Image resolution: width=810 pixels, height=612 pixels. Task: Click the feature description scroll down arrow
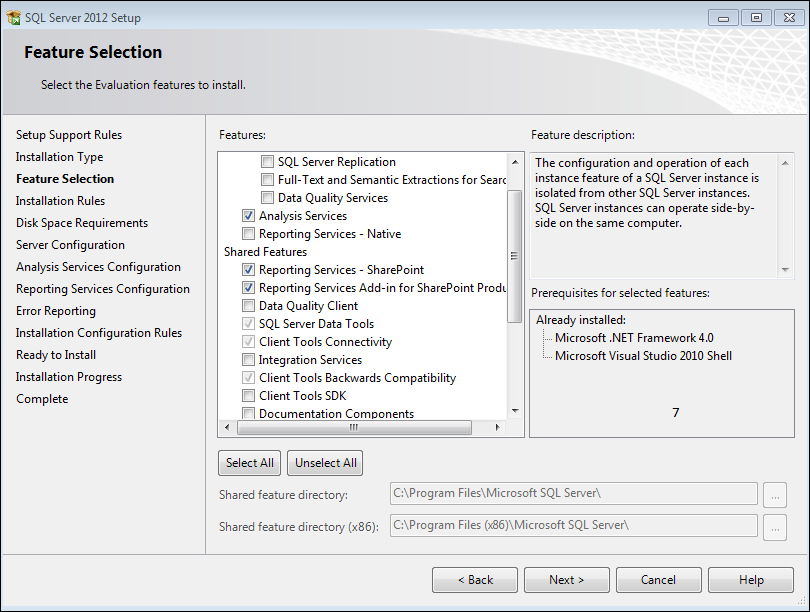785,270
